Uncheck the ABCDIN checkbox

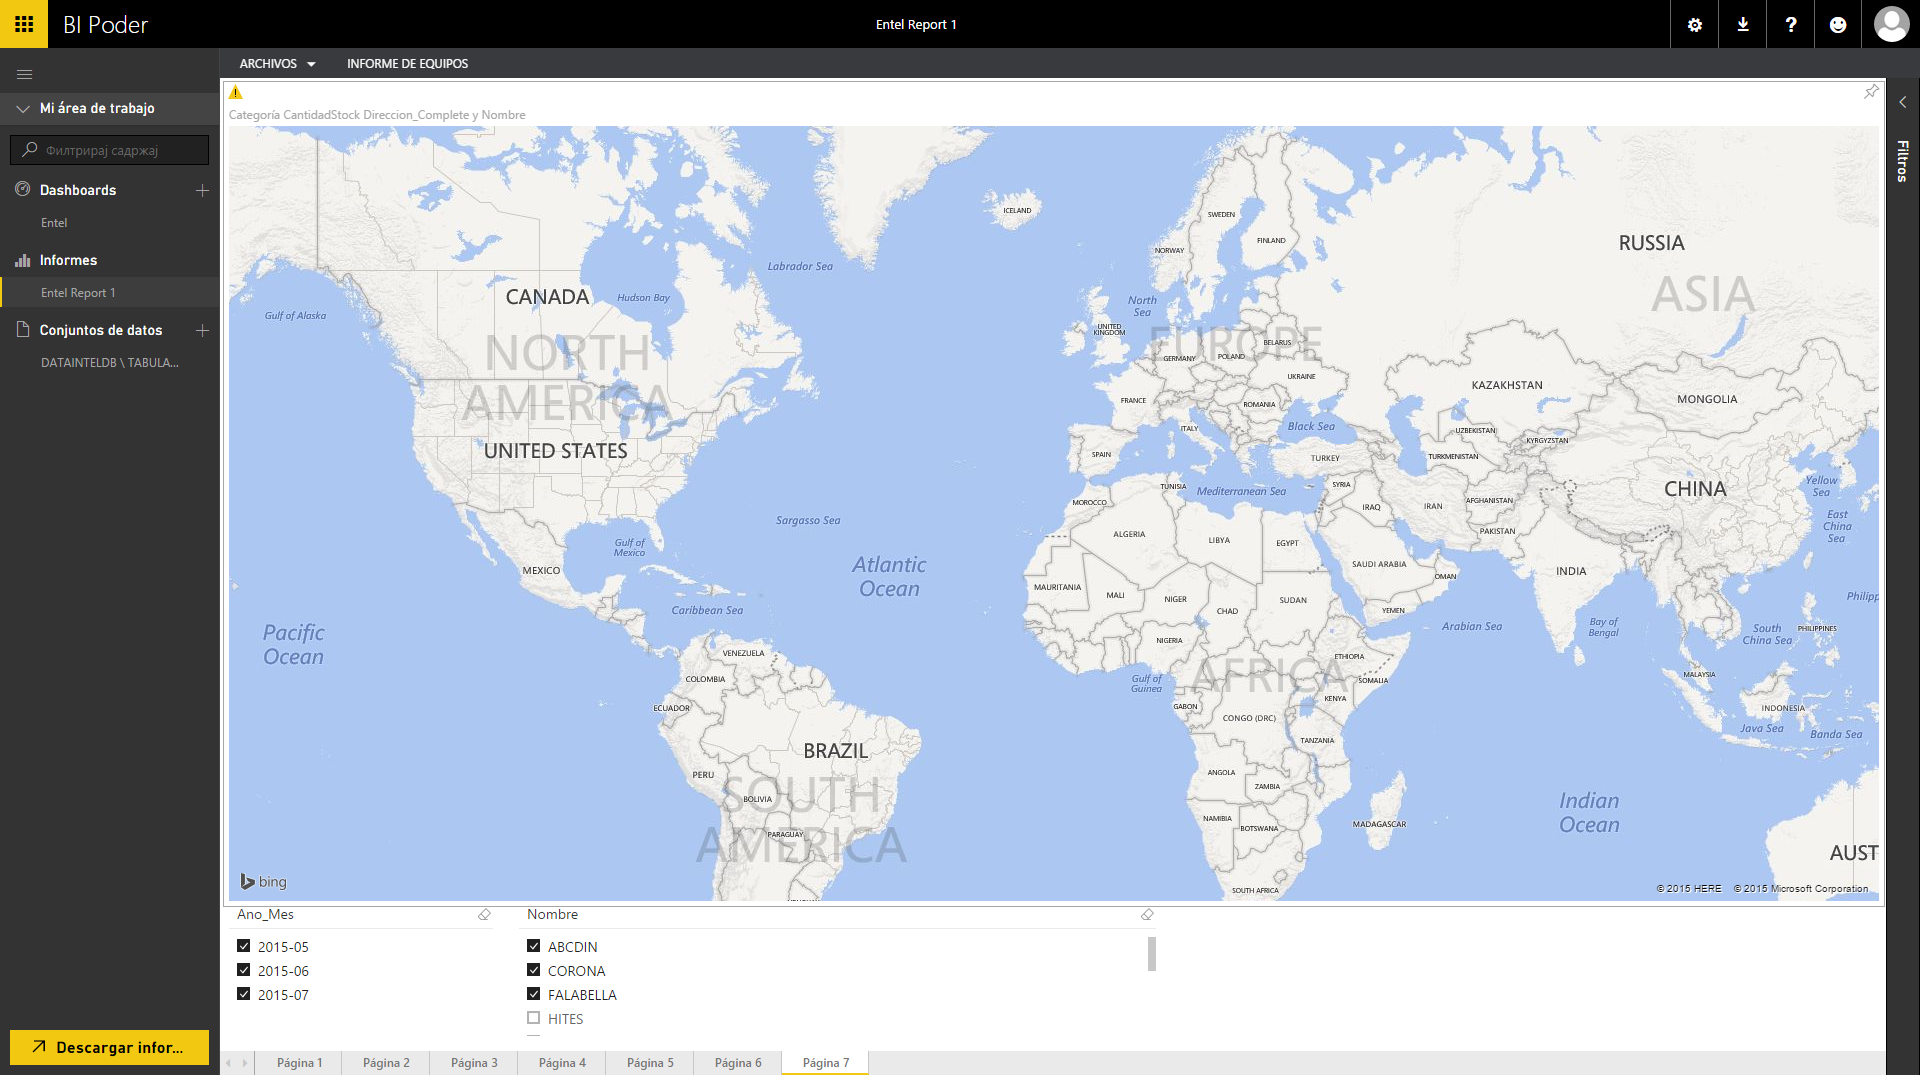(x=533, y=946)
